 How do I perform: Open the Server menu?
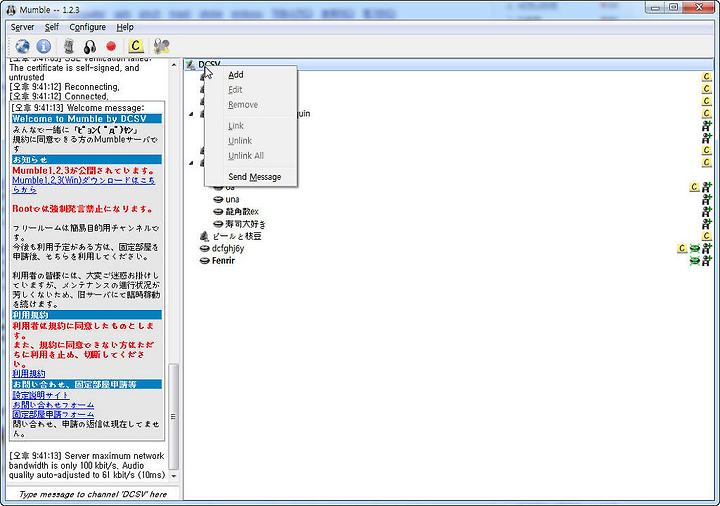coord(22,27)
